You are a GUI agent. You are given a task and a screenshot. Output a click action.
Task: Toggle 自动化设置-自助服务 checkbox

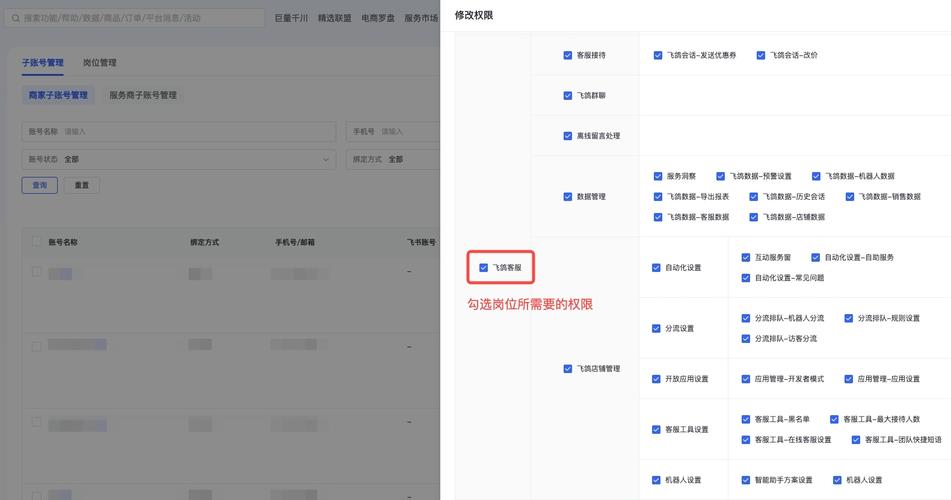(816, 257)
